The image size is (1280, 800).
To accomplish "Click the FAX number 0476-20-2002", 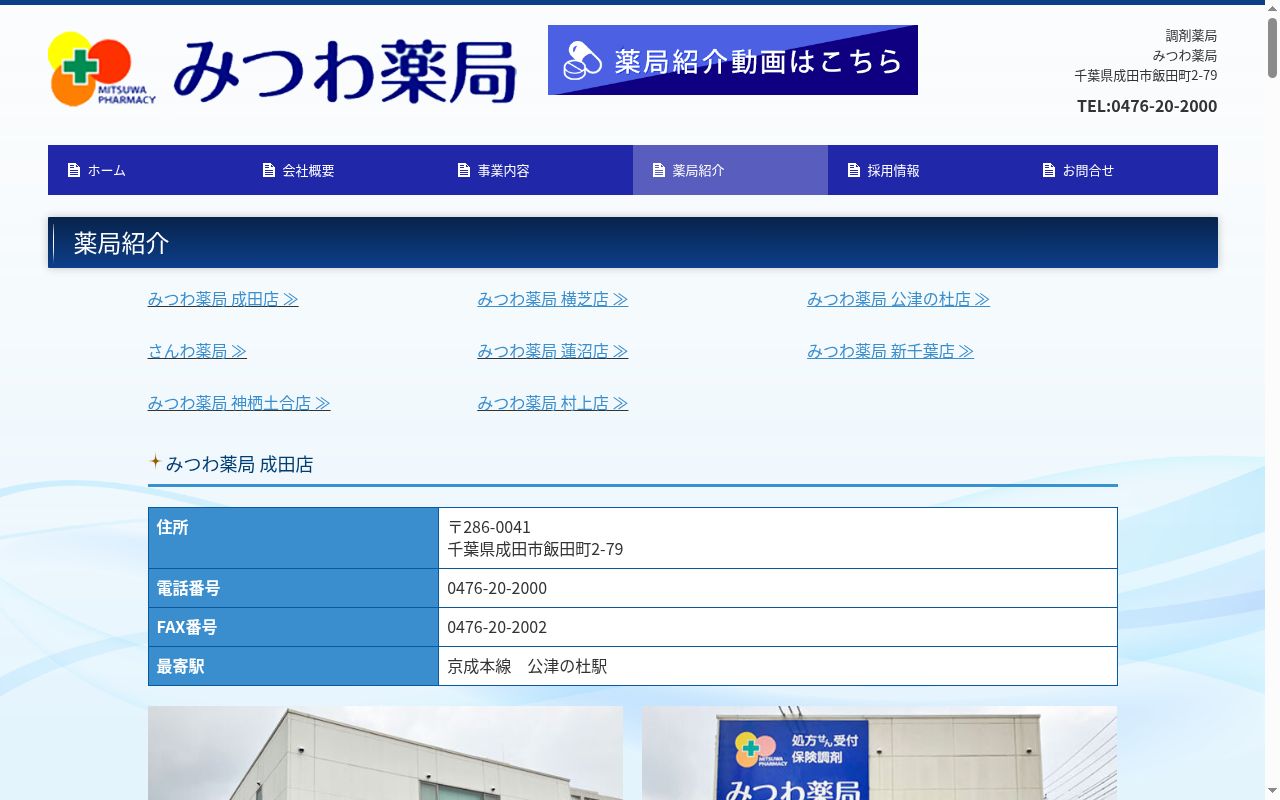I will pos(497,627).
